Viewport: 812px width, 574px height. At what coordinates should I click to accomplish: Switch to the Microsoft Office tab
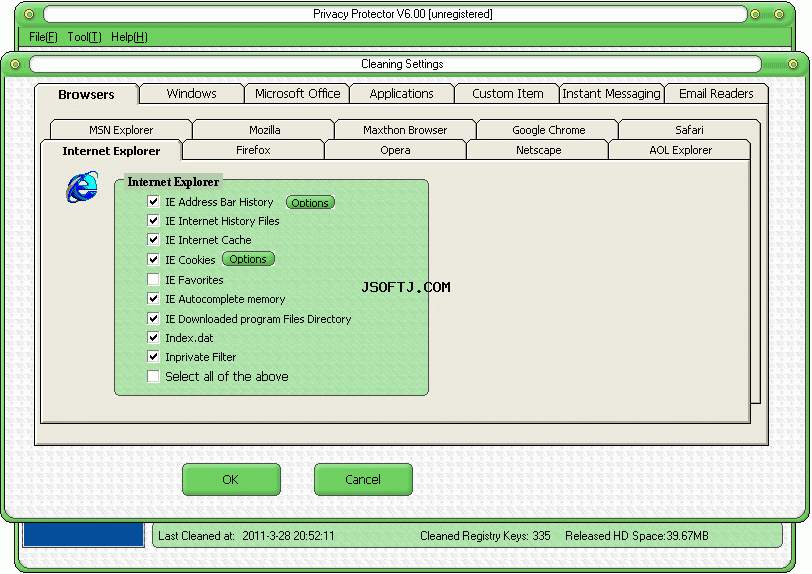(x=297, y=94)
